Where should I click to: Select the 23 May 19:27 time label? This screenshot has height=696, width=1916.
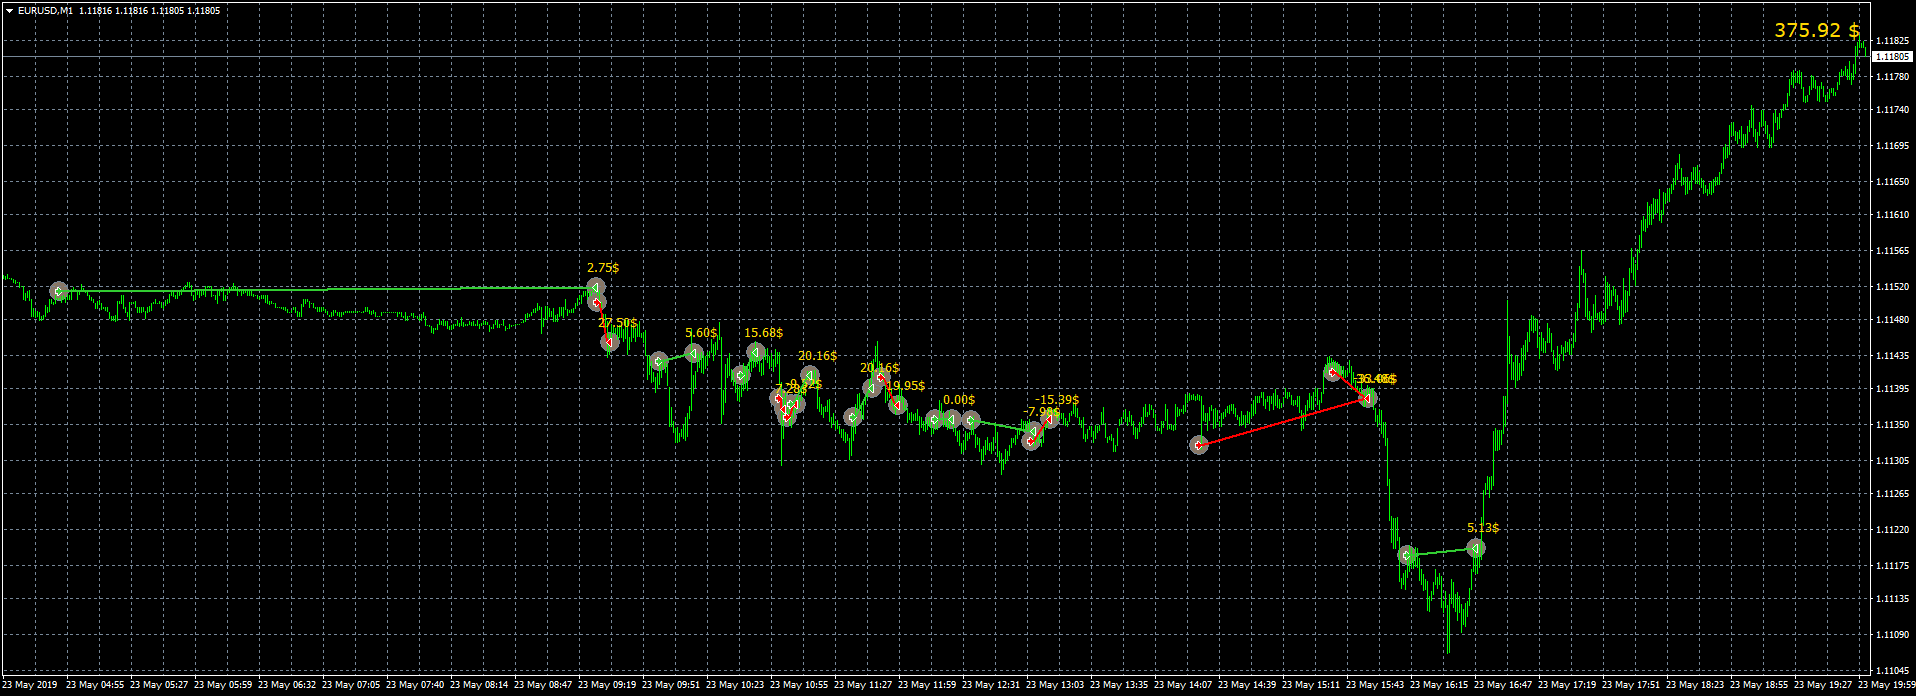1823,686
